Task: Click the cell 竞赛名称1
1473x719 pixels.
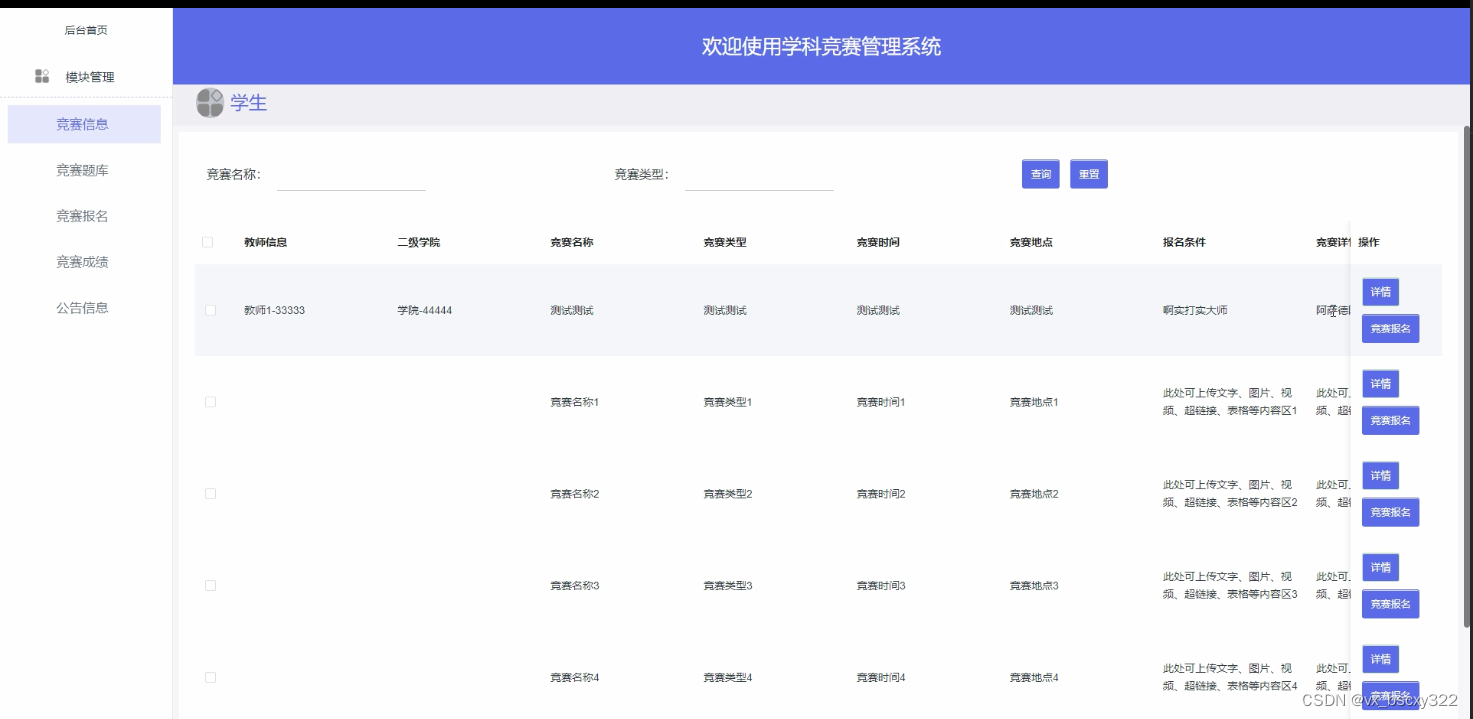Action: [x=575, y=402]
